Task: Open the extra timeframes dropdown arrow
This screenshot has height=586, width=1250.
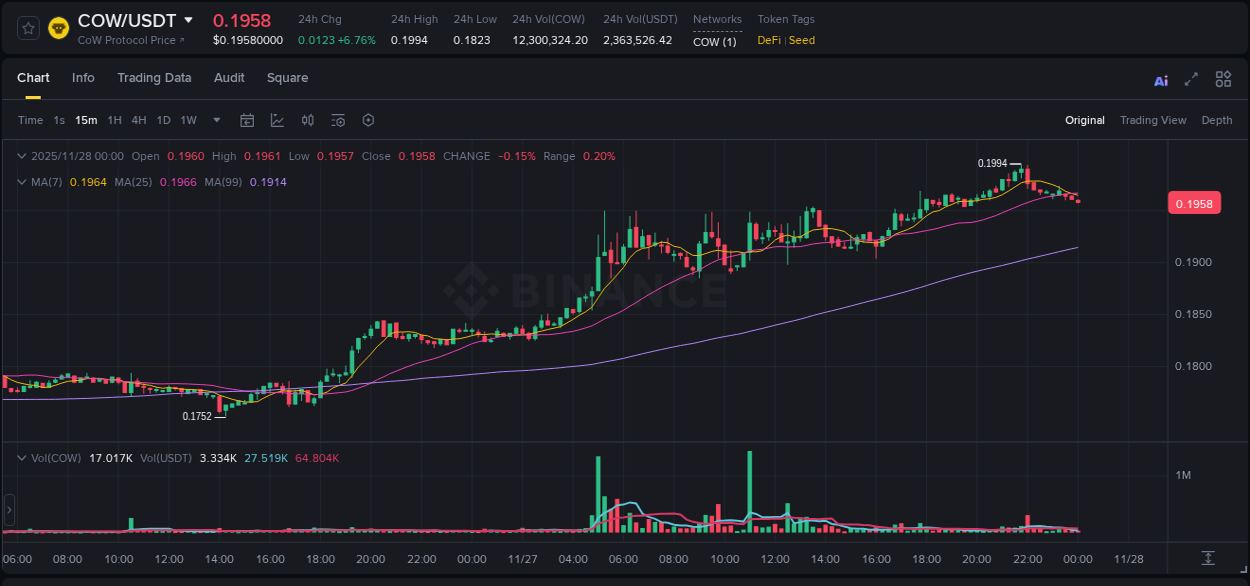Action: (216, 120)
